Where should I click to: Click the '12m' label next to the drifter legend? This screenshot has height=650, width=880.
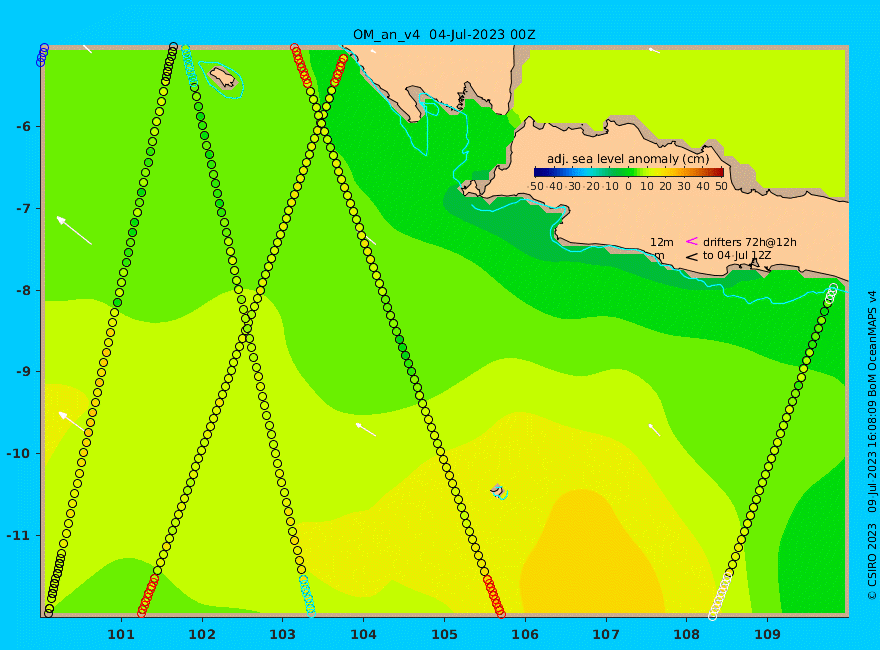(662, 242)
